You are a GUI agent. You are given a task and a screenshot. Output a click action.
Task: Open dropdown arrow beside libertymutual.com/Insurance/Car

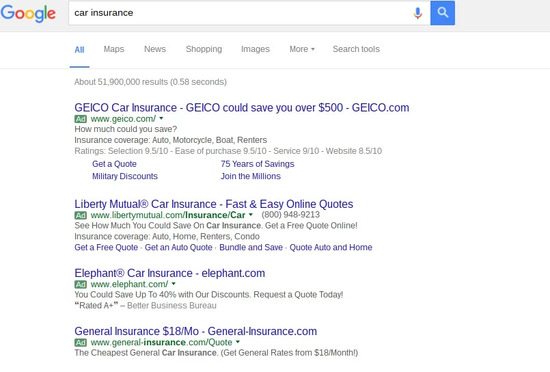pyautogui.click(x=250, y=214)
